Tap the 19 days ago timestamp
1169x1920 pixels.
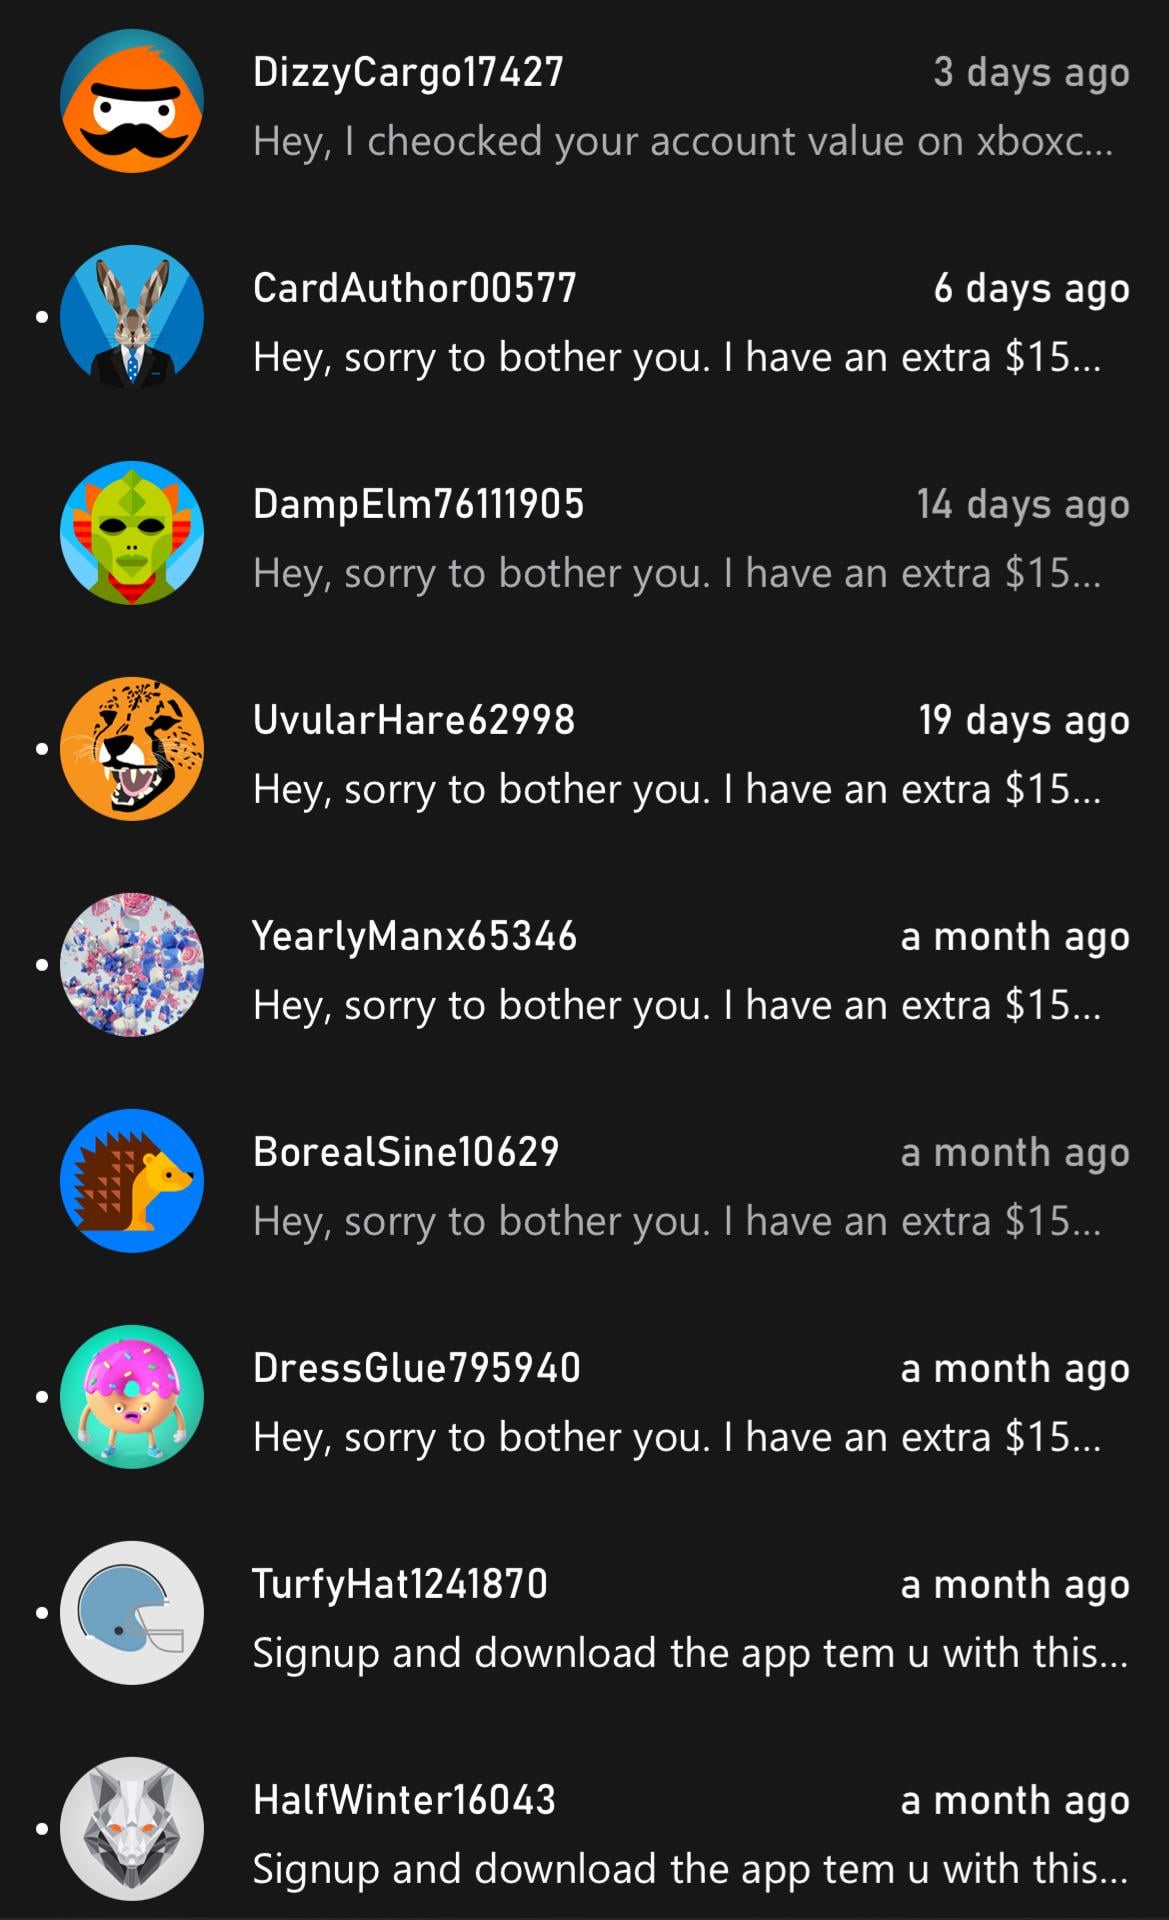[x=1024, y=721]
